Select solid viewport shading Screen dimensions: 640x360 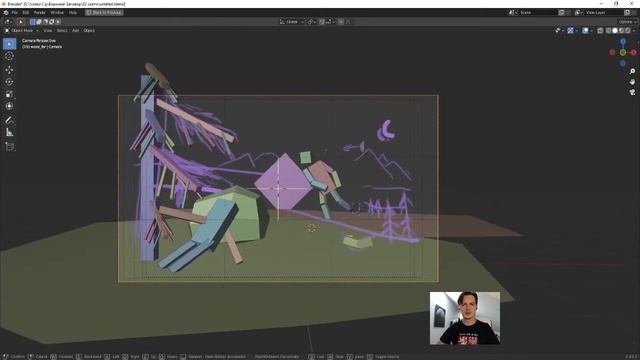coord(615,31)
